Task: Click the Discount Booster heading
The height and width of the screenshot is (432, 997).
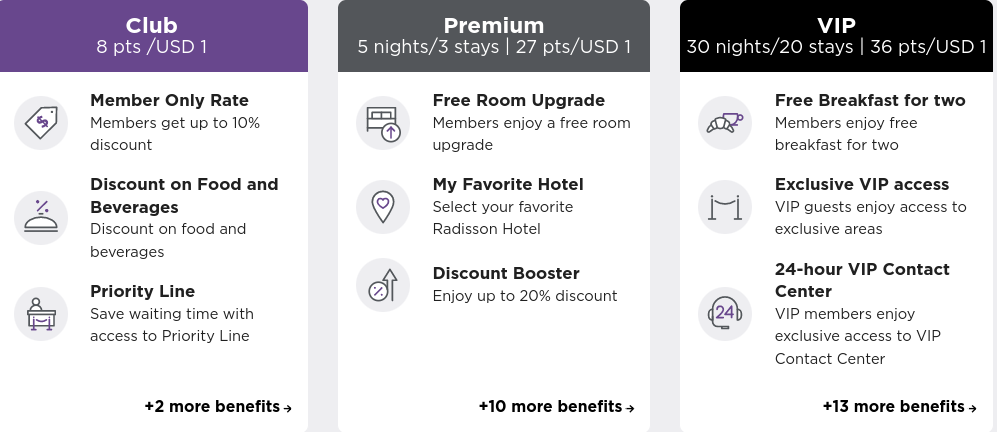Action: click(505, 273)
